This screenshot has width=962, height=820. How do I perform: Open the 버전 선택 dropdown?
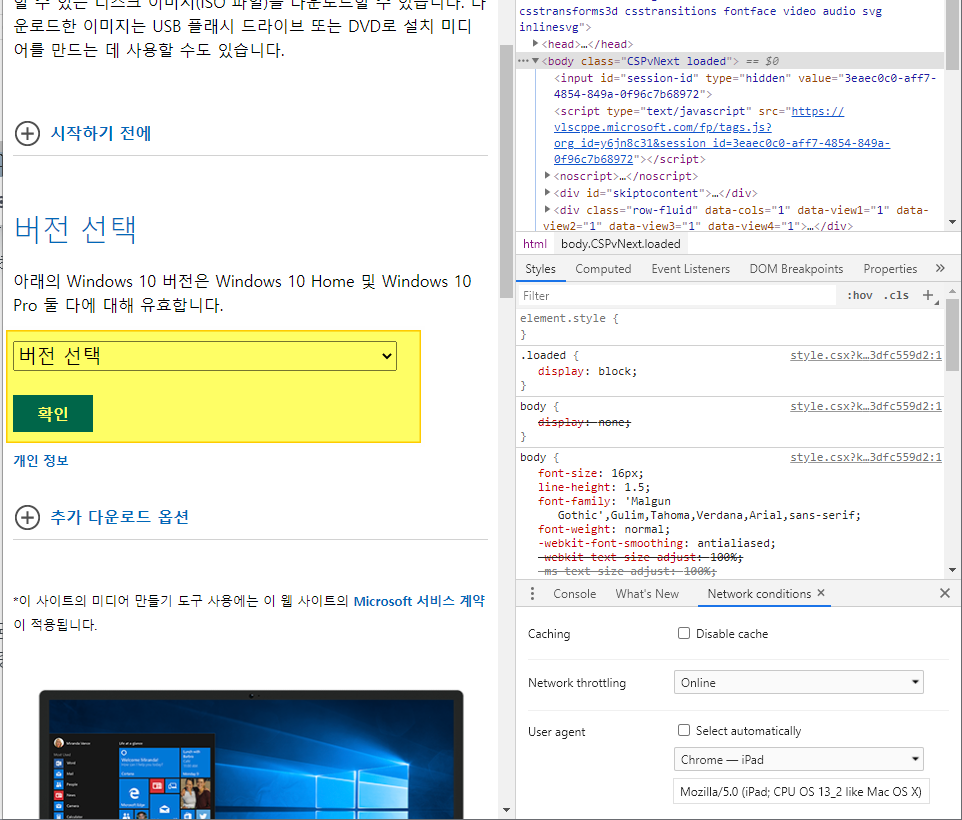point(205,356)
